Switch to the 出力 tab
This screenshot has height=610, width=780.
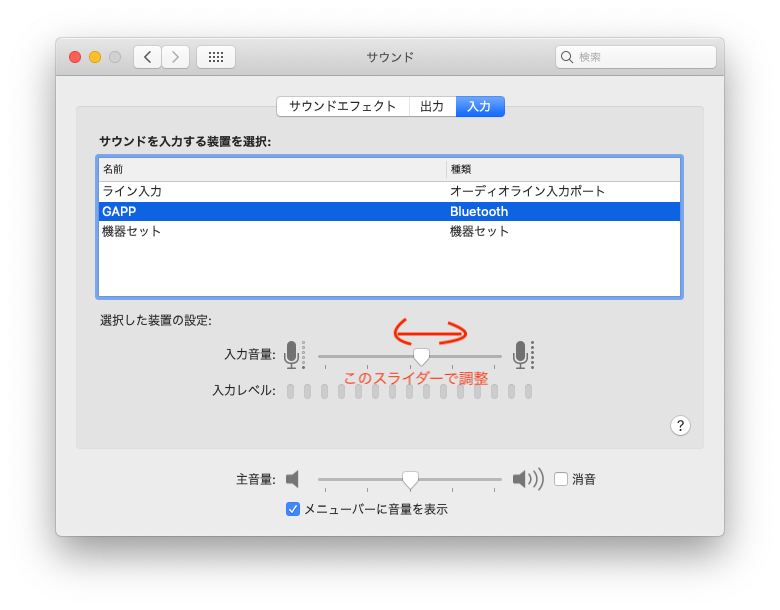click(432, 106)
